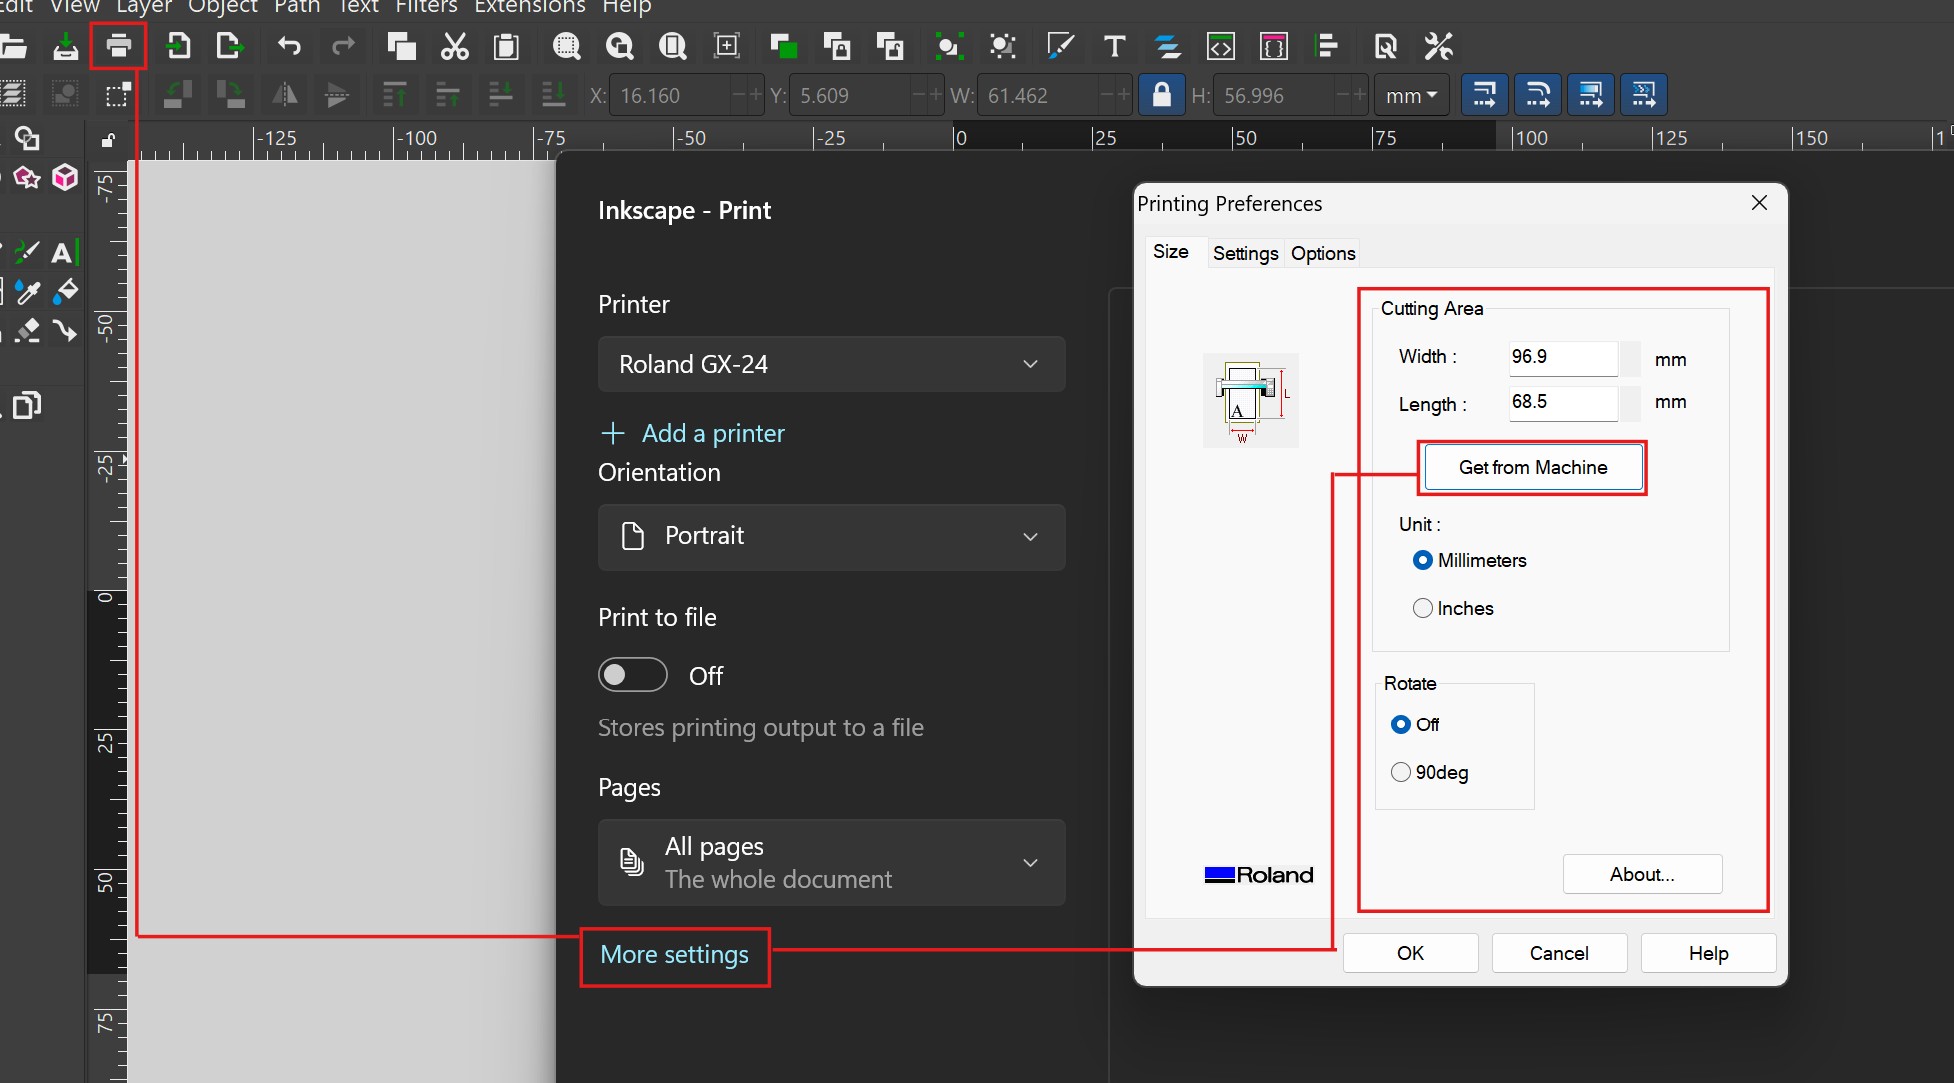Click the Paste clipboard icon
This screenshot has height=1083, width=1954.
[x=507, y=46]
